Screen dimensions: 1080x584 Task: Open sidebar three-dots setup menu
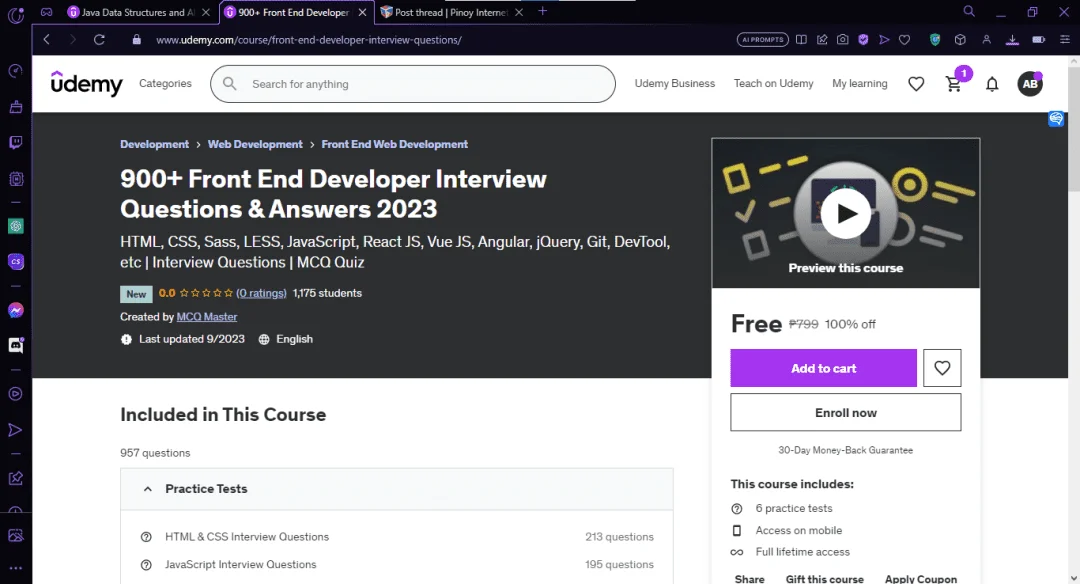click(15, 568)
